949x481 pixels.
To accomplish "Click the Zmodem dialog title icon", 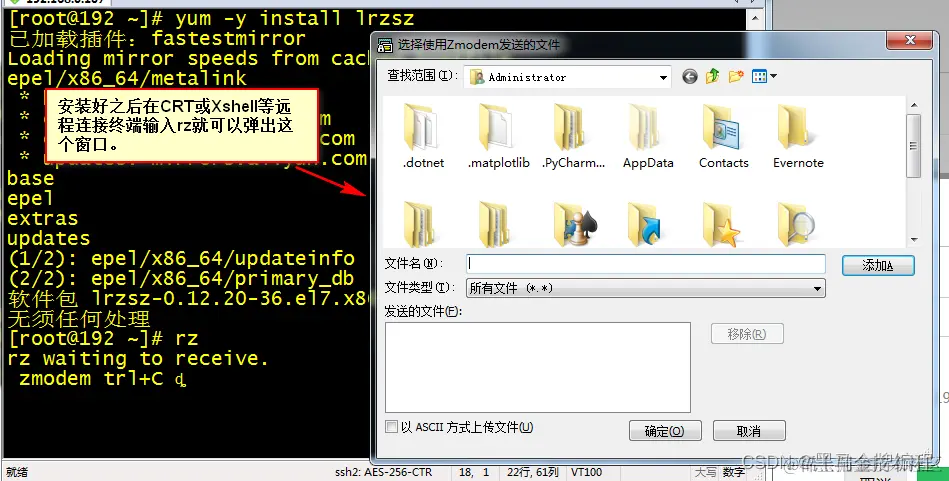I will (385, 45).
